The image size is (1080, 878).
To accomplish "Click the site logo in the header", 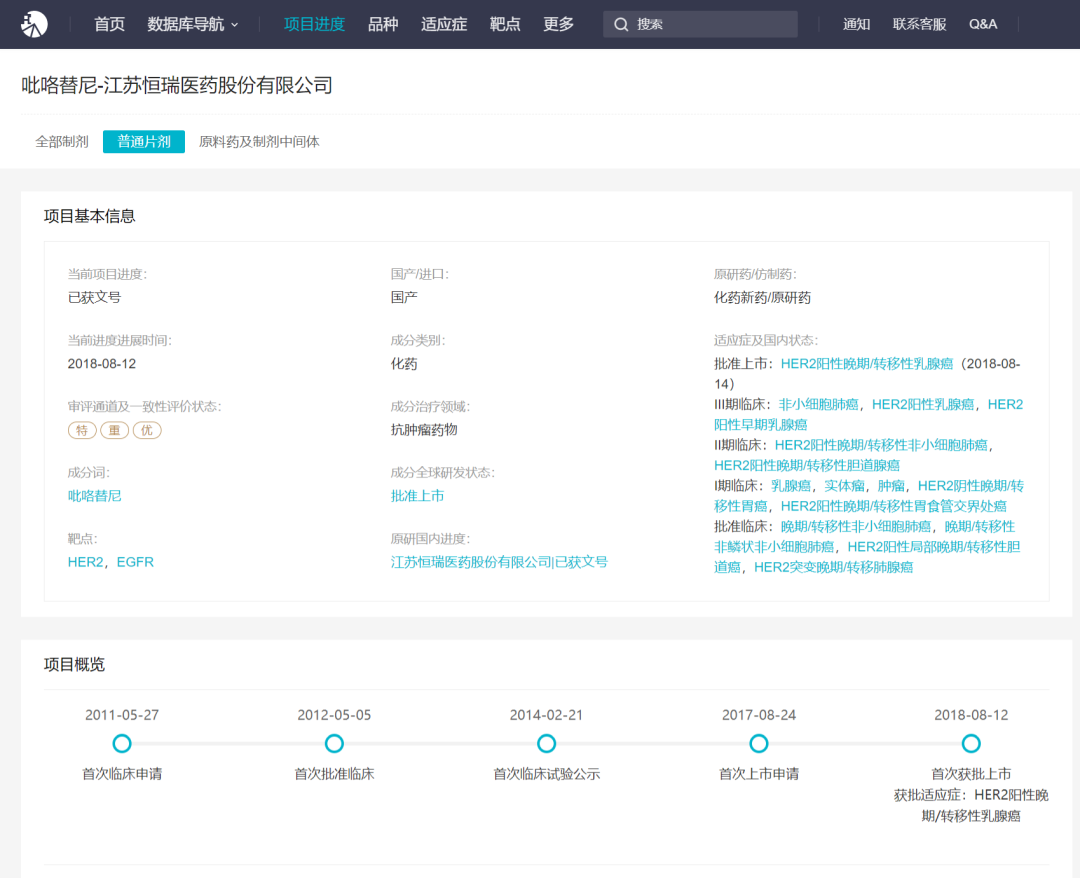I will tap(34, 24).
